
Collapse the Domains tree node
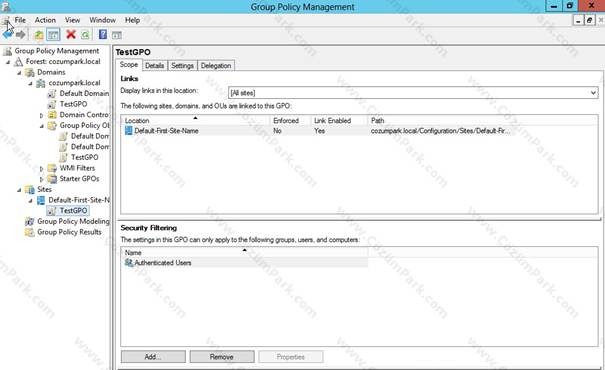click(19, 73)
